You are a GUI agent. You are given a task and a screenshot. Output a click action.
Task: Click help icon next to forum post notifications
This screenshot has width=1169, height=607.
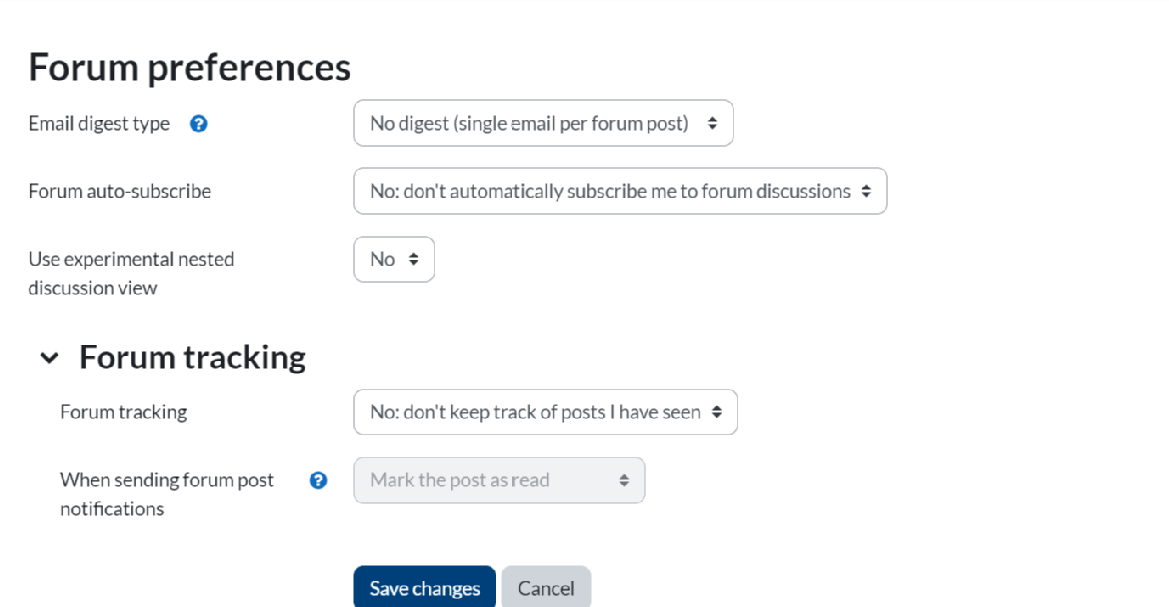(x=318, y=480)
